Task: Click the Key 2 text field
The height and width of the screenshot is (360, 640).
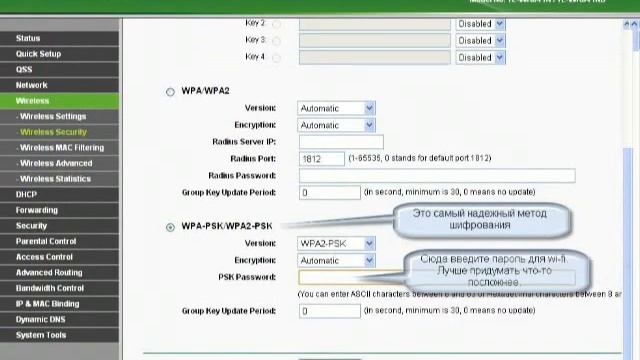Action: coord(375,24)
